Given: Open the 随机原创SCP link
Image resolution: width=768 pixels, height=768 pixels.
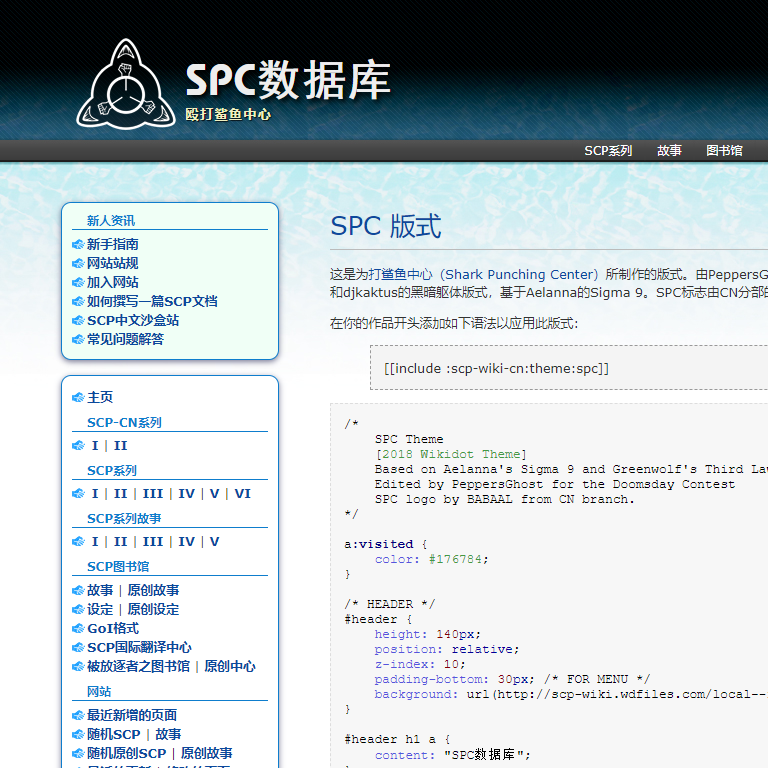Looking at the screenshot, I should tap(126, 753).
